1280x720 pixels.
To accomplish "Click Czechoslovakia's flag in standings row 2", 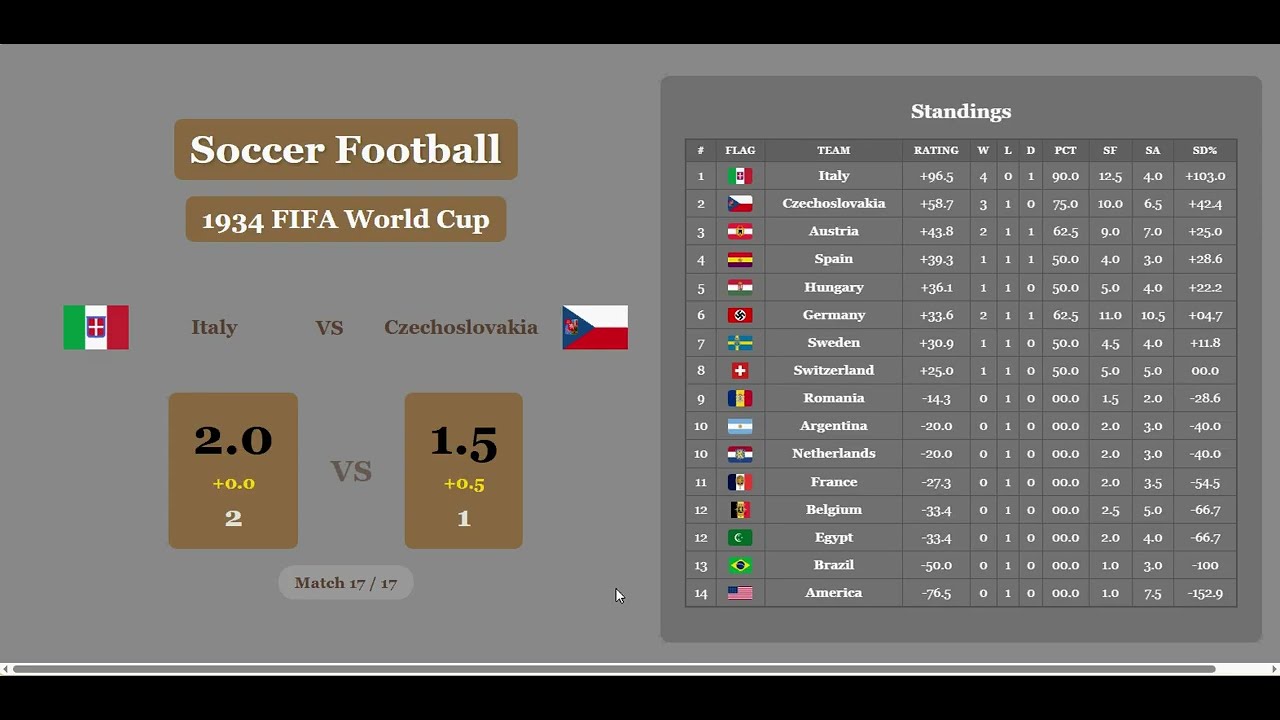I will point(740,204).
